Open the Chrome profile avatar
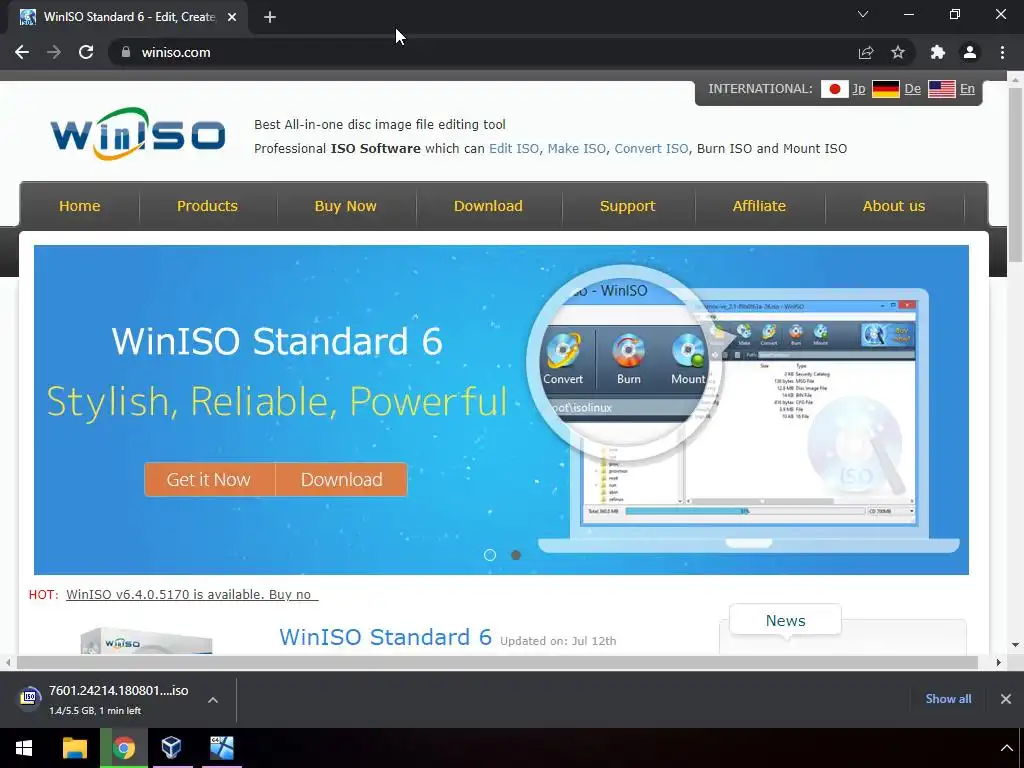 (x=970, y=52)
